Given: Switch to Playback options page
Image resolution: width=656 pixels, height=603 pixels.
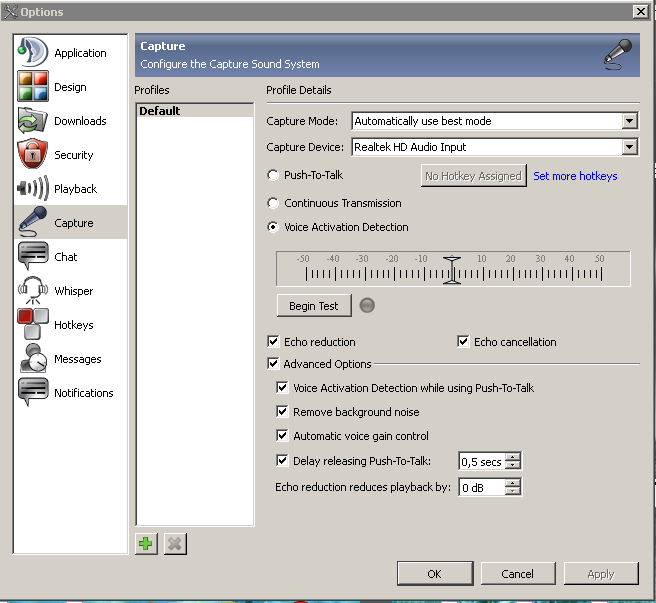Looking at the screenshot, I should [x=70, y=188].
